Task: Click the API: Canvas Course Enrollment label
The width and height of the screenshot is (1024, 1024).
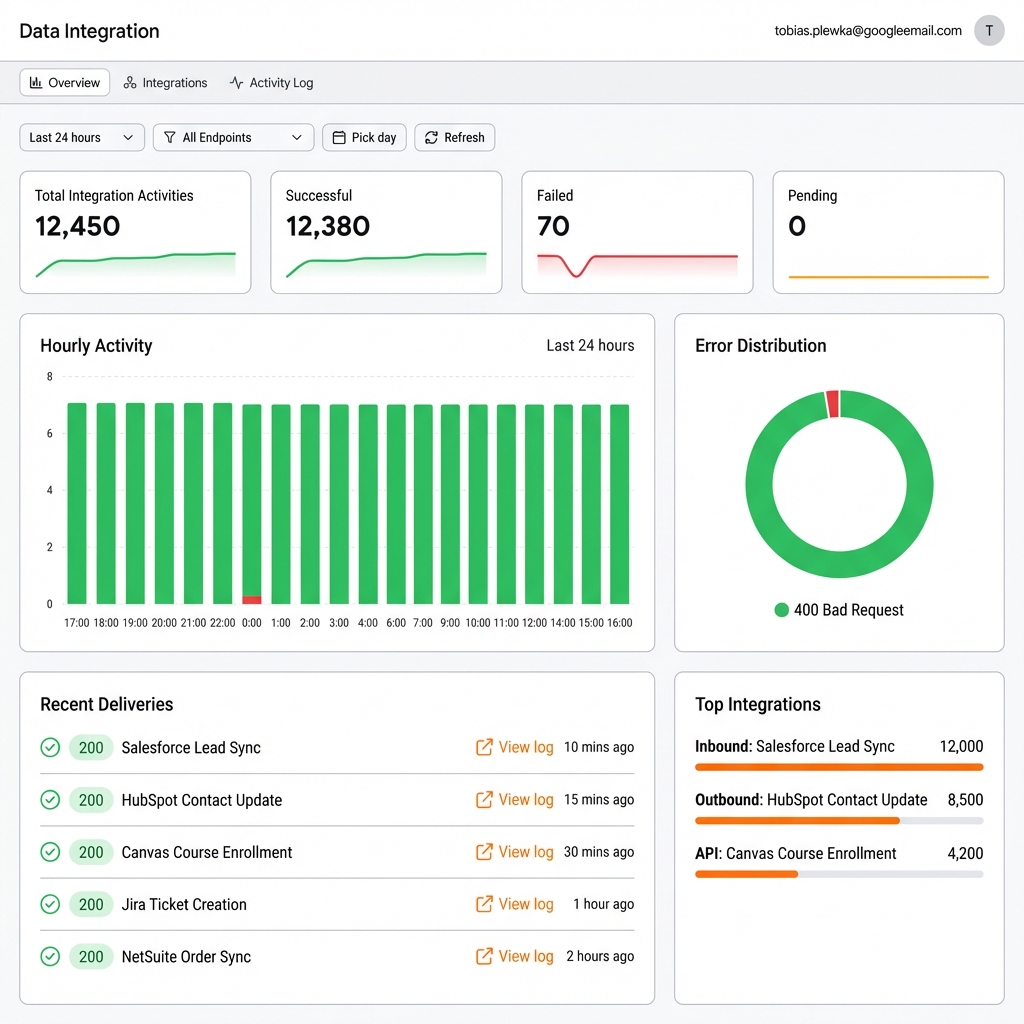Action: pos(795,854)
